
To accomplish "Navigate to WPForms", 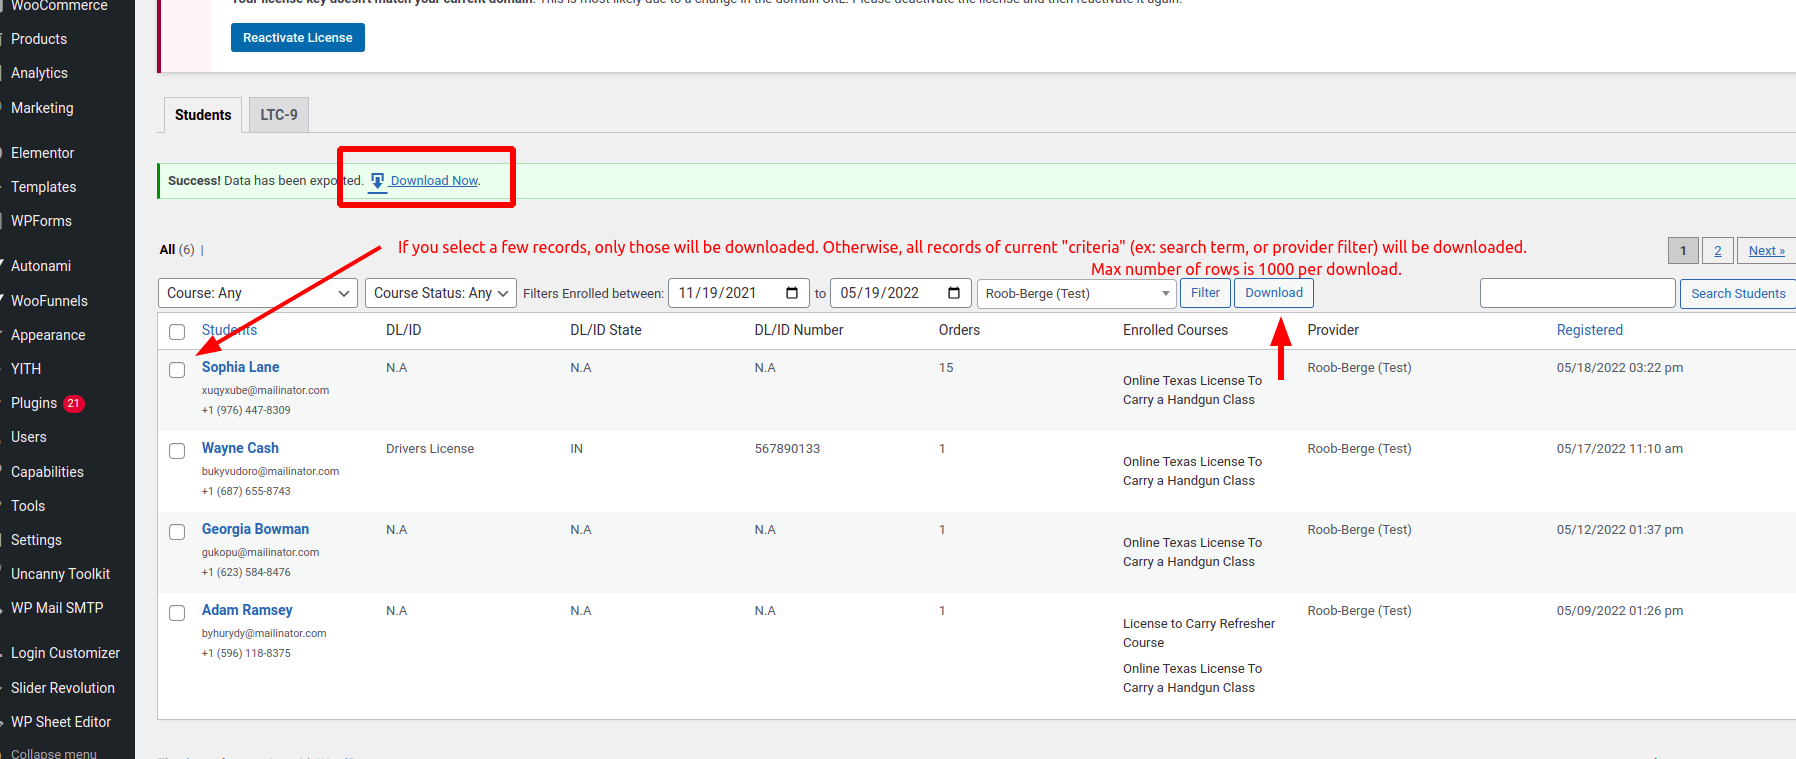I will coord(42,221).
